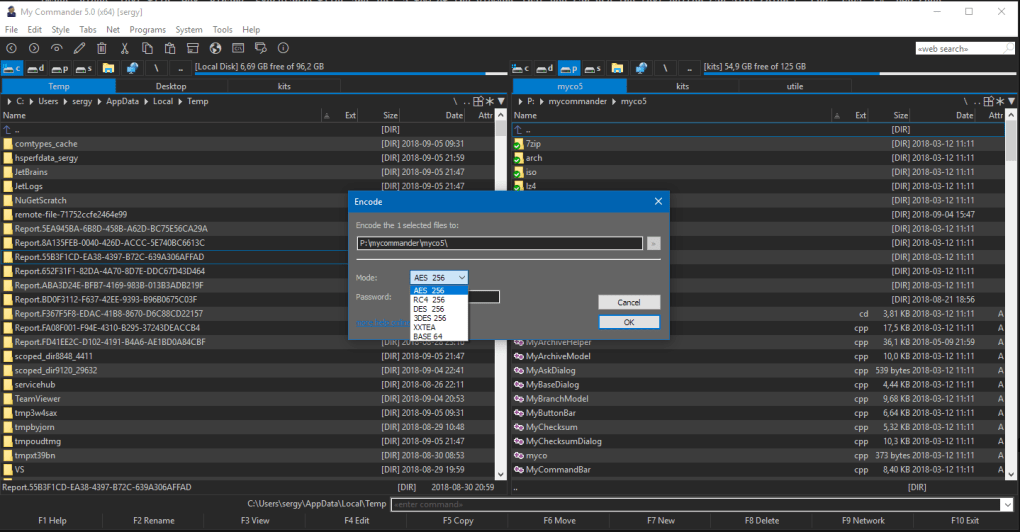
Task: Click the pencil Edit icon in toolbar
Action: (80, 48)
